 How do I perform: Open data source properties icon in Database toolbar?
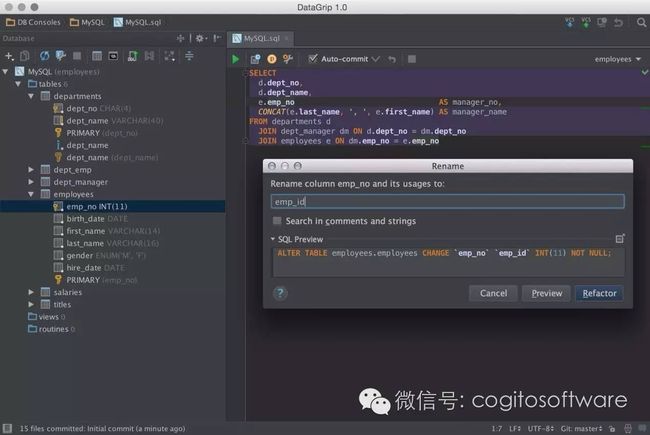(x=61, y=56)
